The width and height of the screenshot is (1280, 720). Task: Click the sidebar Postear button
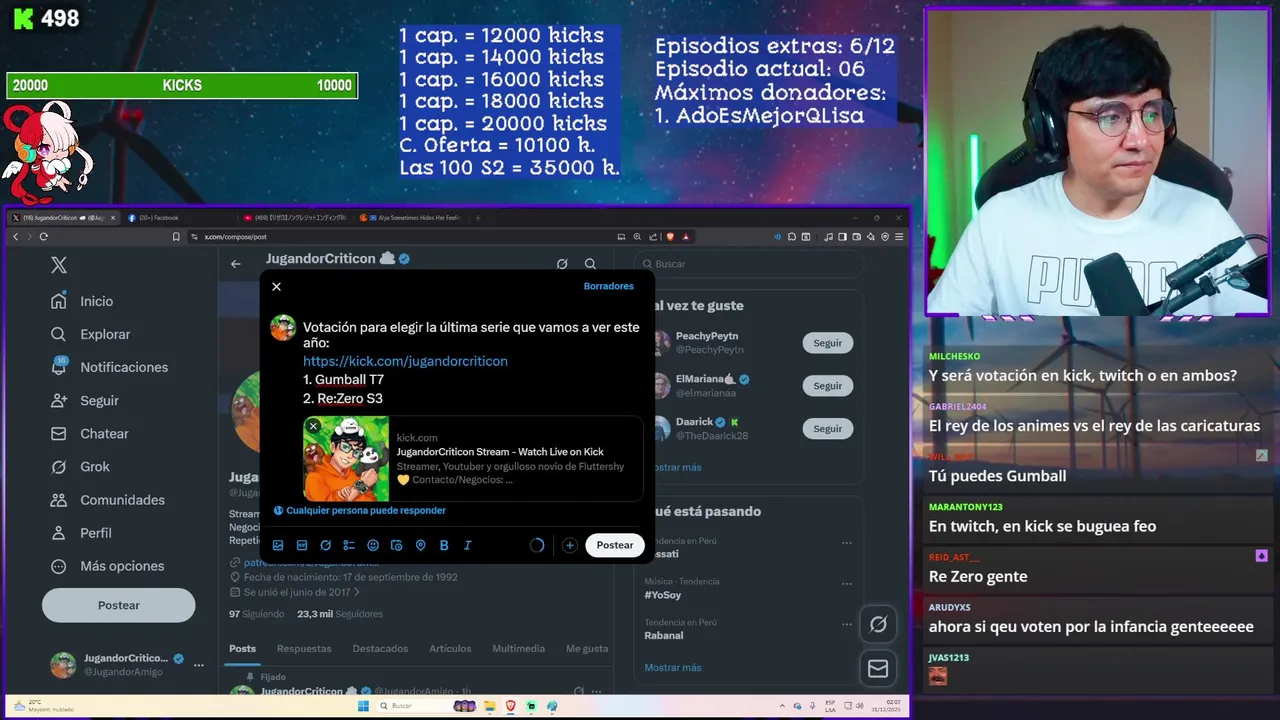pyautogui.click(x=118, y=605)
